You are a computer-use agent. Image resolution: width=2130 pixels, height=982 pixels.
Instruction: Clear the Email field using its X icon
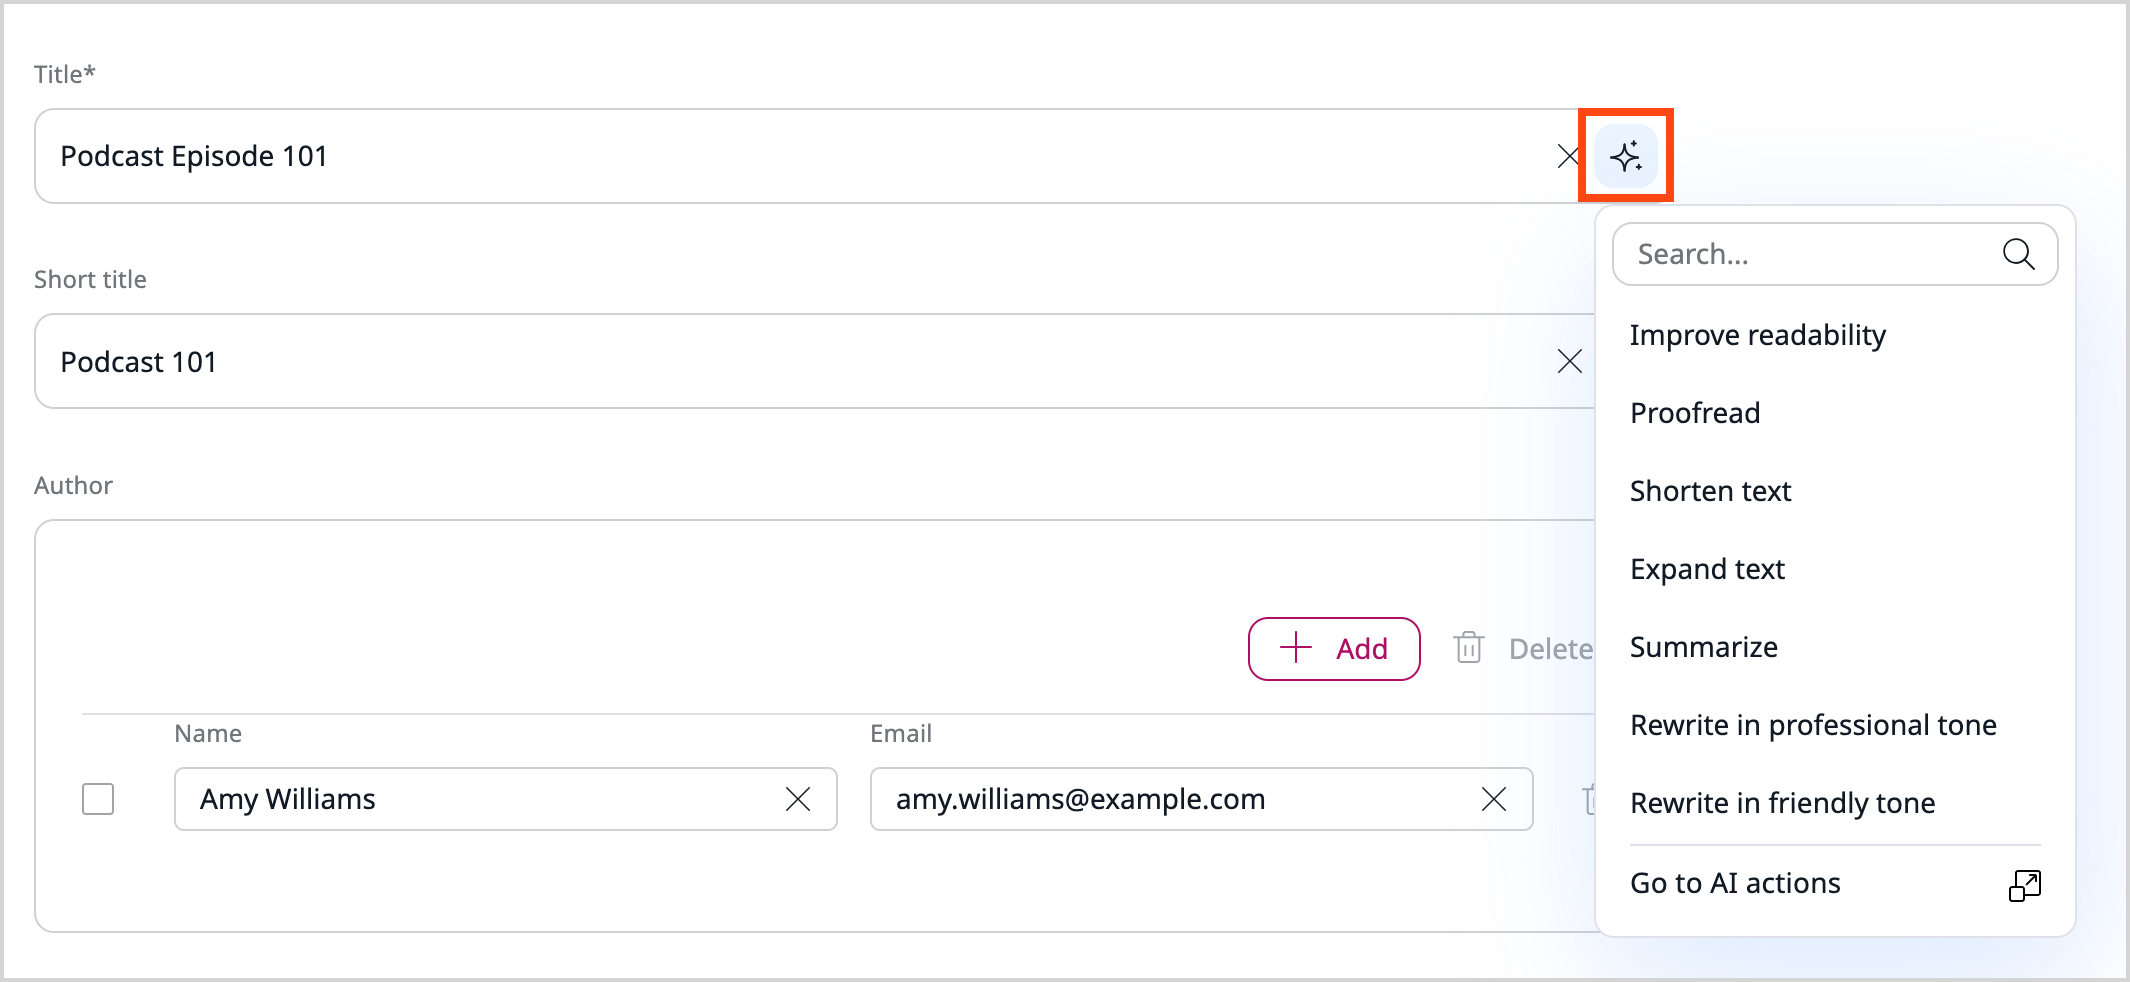click(1494, 798)
